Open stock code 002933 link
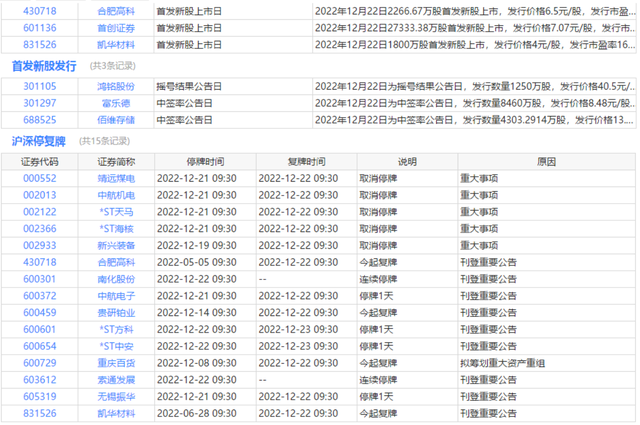 tap(40, 245)
